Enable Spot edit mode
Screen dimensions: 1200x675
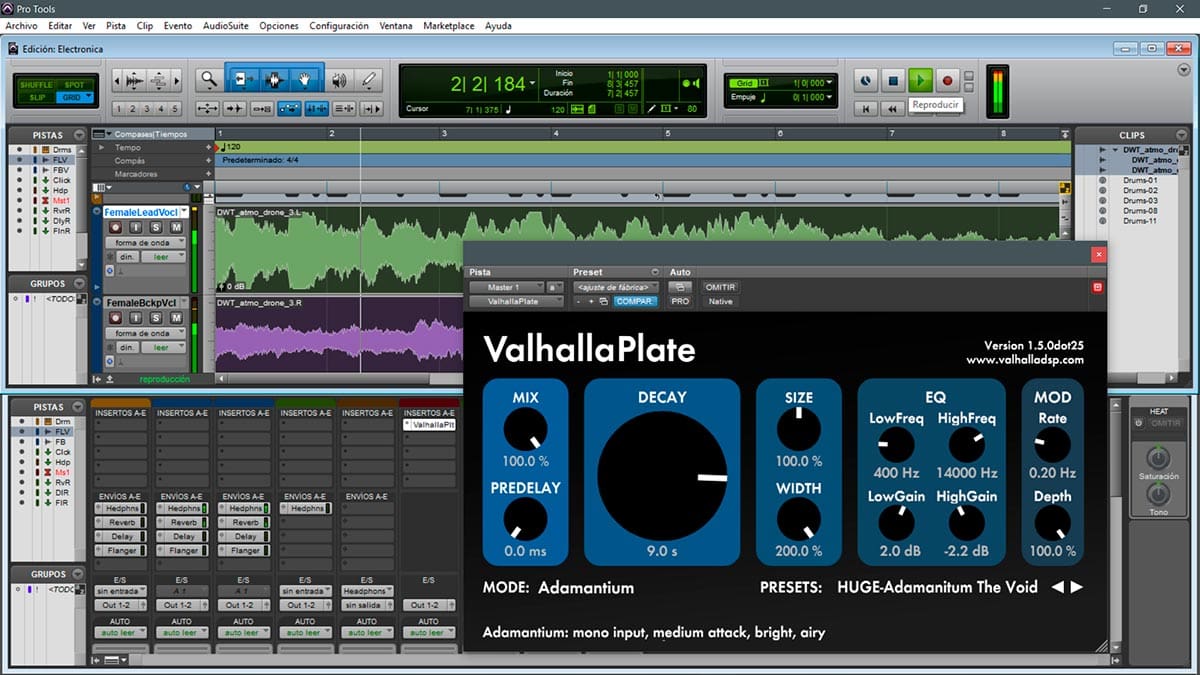74,85
